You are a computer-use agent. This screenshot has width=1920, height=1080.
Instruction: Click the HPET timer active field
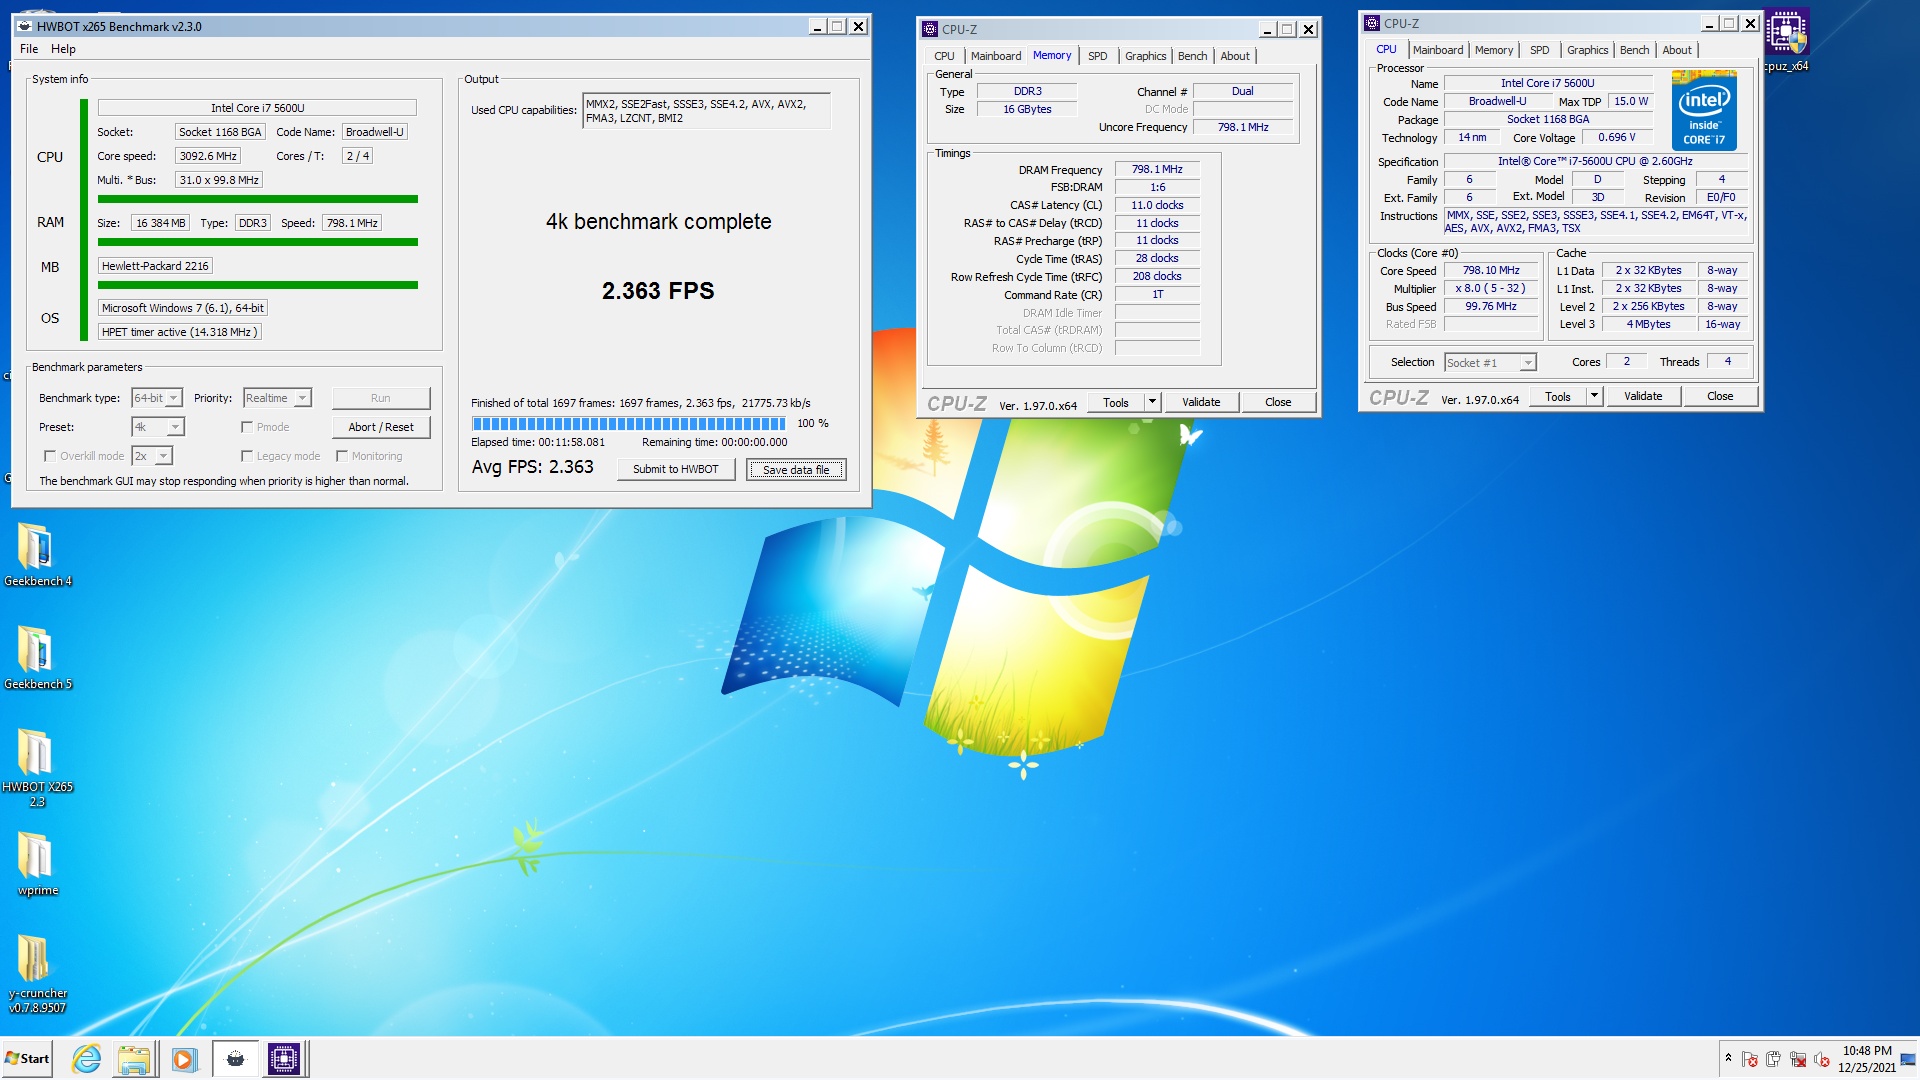[179, 332]
